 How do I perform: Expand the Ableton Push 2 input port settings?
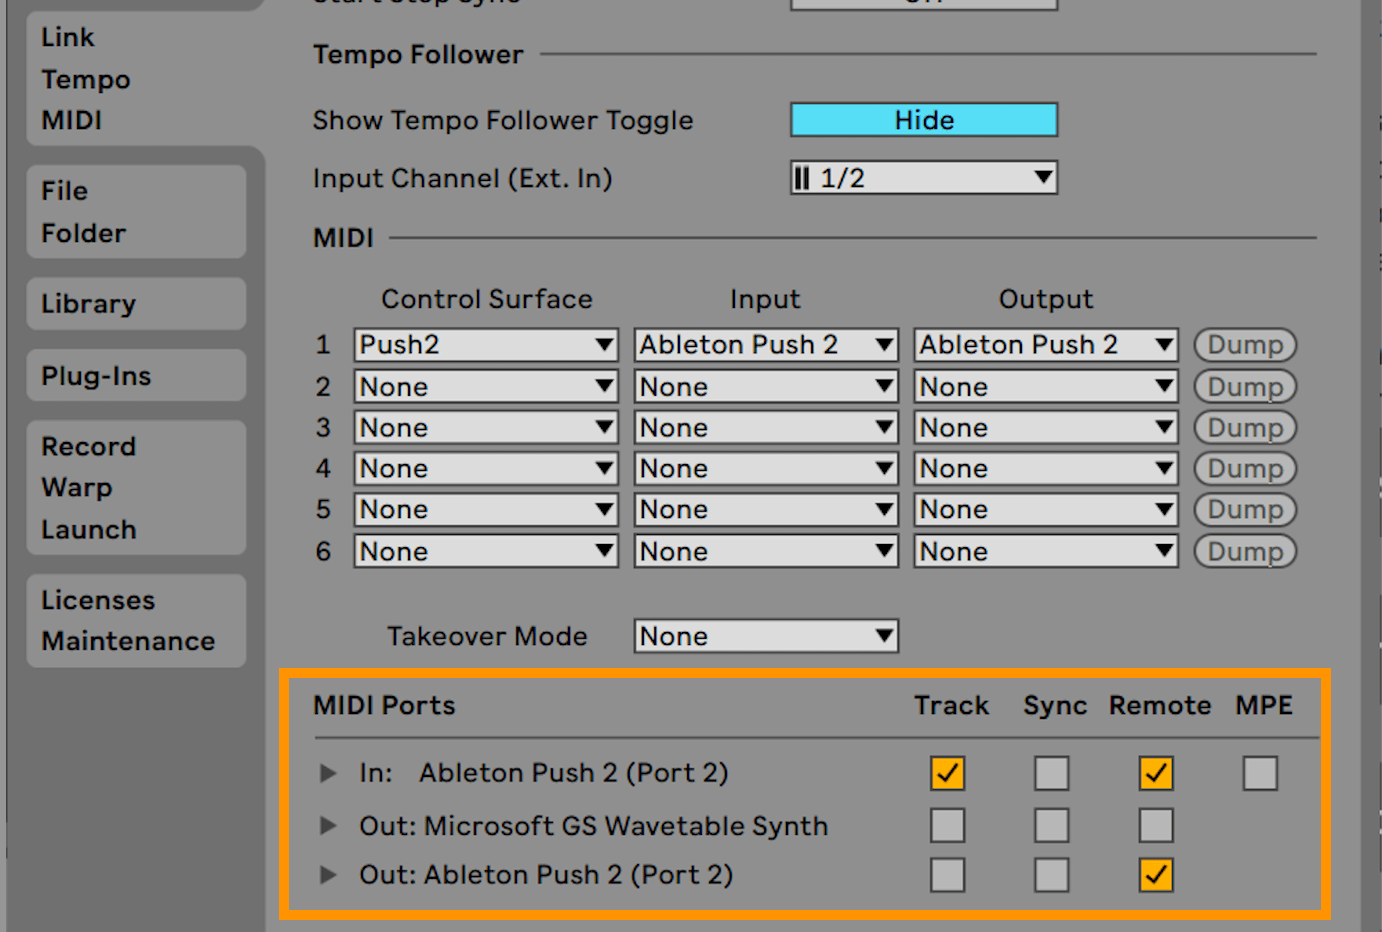(x=328, y=772)
